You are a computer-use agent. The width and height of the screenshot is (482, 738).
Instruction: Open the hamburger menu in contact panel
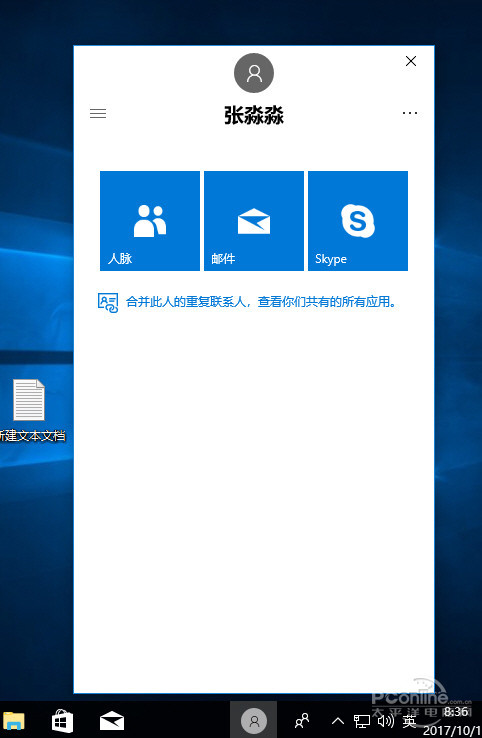(98, 113)
